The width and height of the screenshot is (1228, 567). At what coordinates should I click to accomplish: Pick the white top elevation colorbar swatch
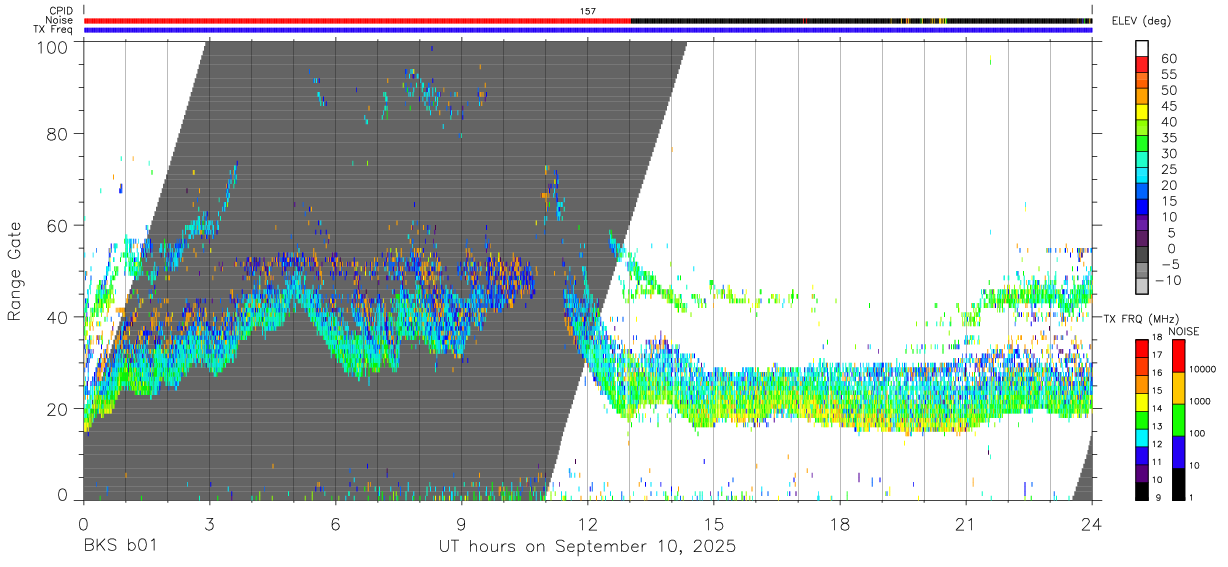tap(1141, 49)
